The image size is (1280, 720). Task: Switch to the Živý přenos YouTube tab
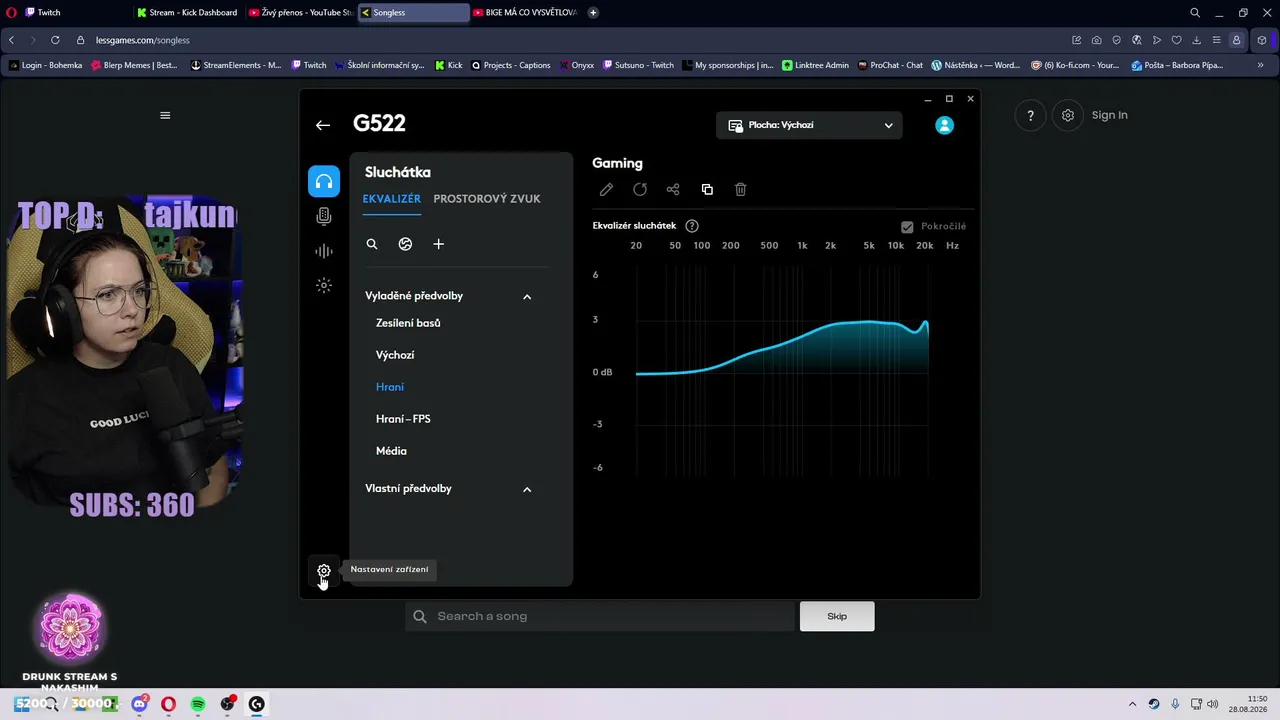pyautogui.click(x=300, y=13)
